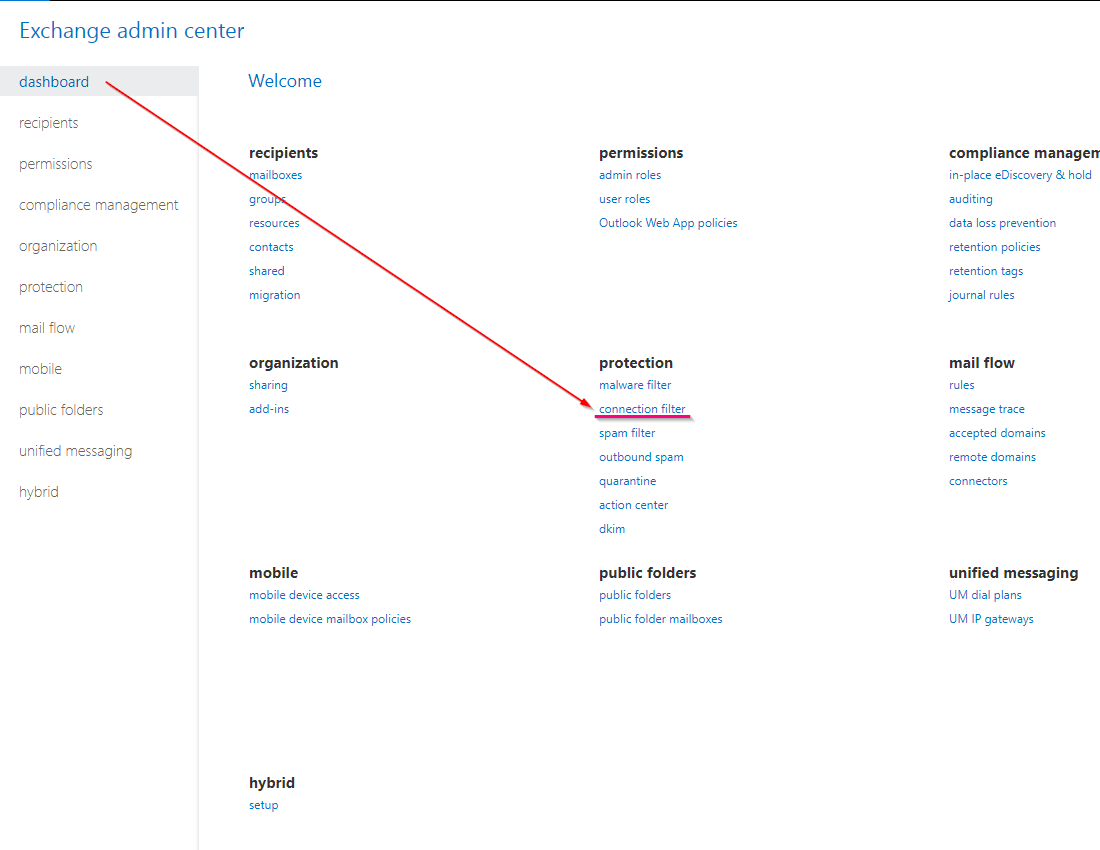Open Outlook Web App policies
1100x850 pixels.
pos(668,222)
